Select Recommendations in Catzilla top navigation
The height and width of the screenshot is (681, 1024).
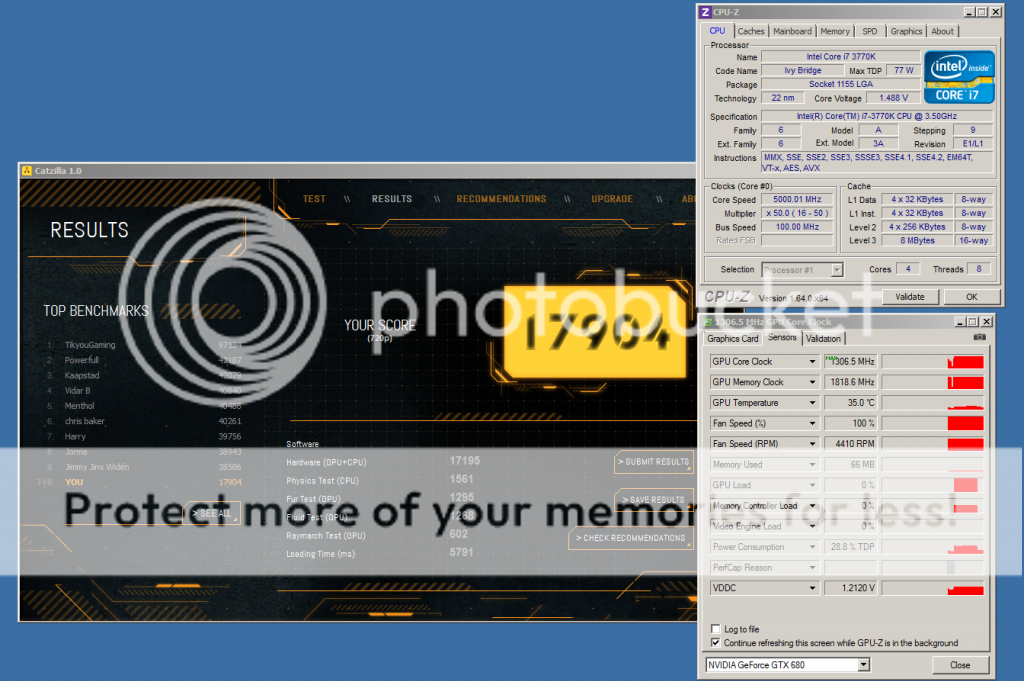(x=501, y=199)
